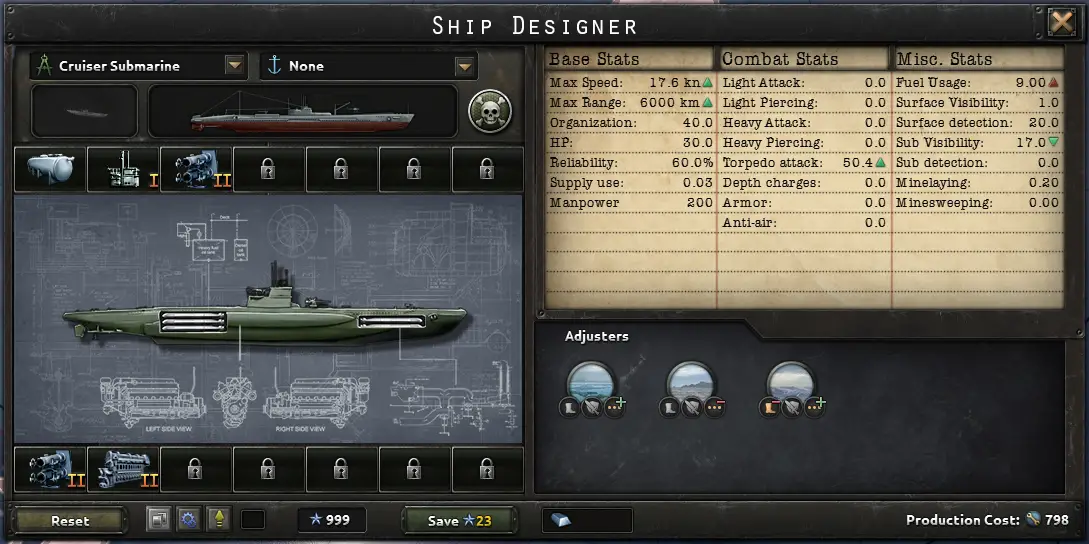This screenshot has width=1089, height=544.
Task: Open the engine II module slot
Action: [x=123, y=470]
